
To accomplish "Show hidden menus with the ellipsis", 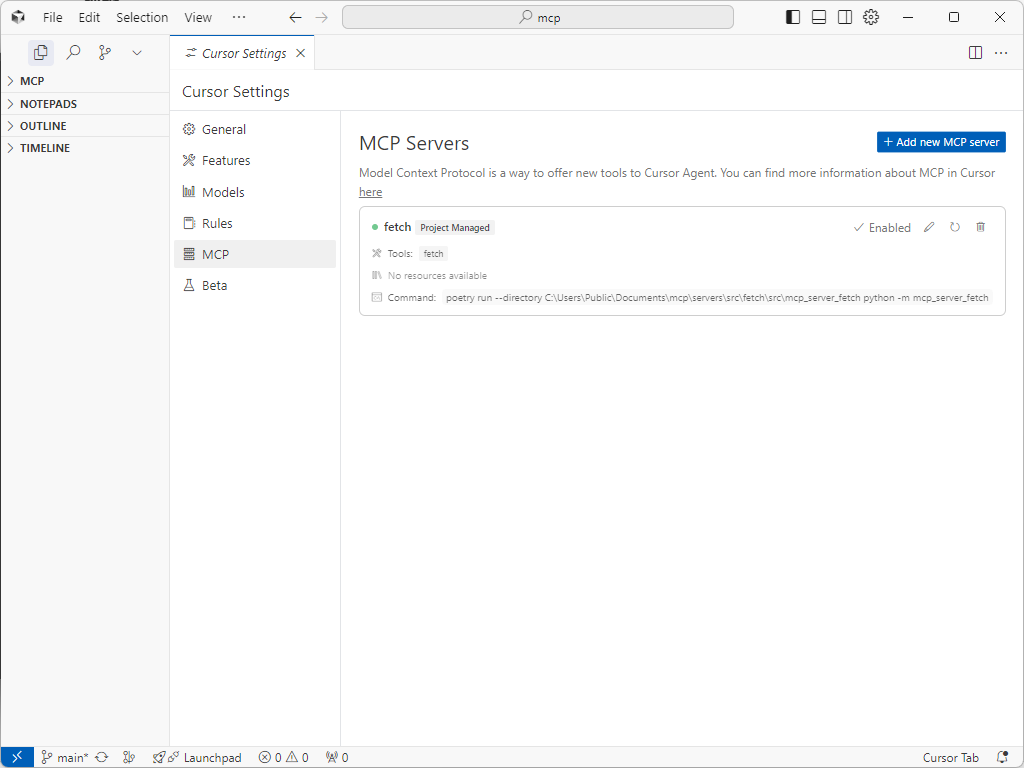I will click(239, 18).
